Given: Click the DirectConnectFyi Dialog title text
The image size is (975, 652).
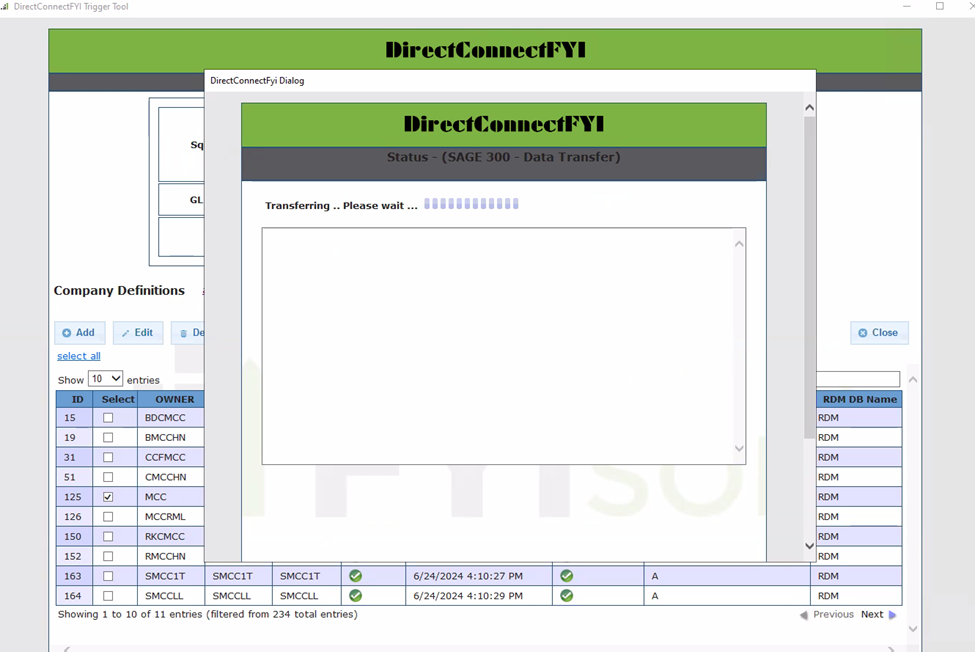Looking at the screenshot, I should (x=257, y=80).
